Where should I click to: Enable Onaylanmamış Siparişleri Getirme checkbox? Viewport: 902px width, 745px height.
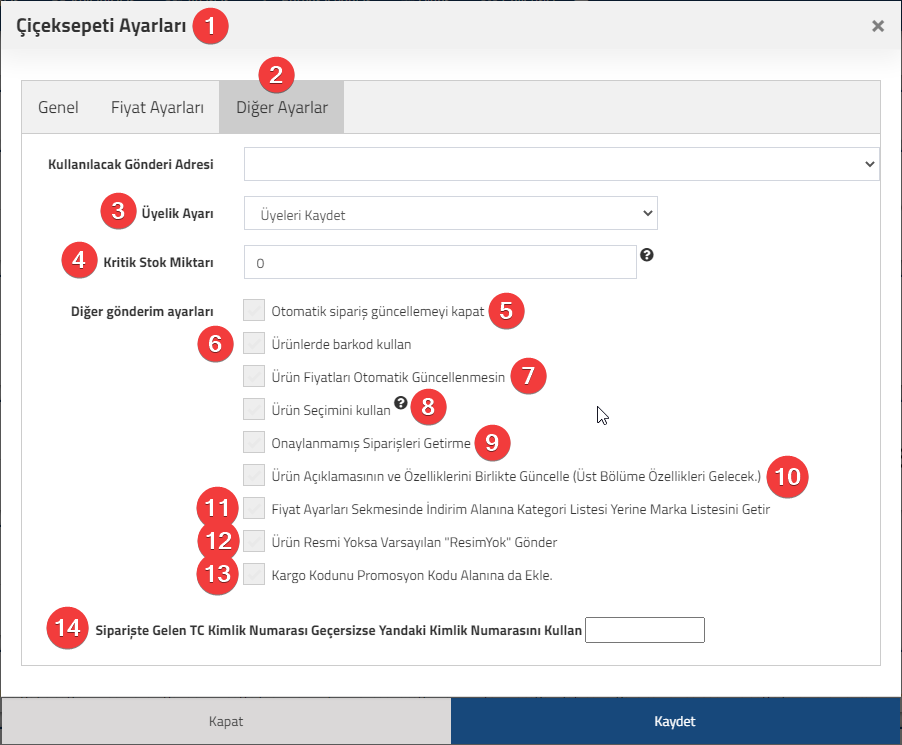[254, 442]
